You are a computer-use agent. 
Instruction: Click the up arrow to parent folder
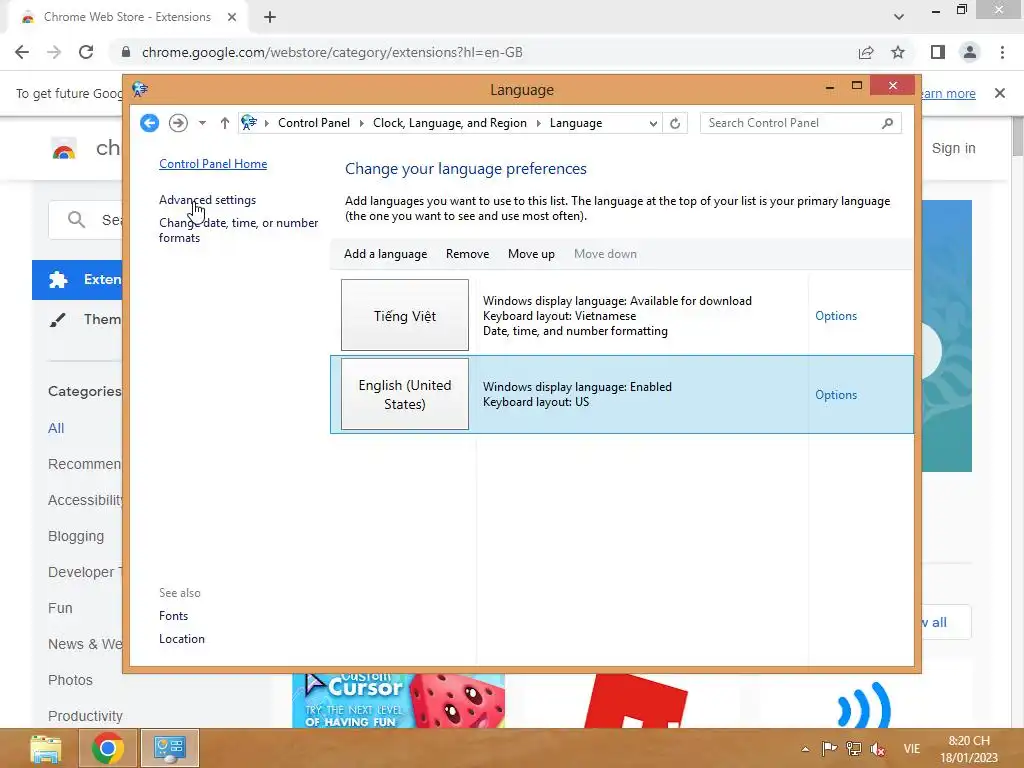tap(225, 123)
